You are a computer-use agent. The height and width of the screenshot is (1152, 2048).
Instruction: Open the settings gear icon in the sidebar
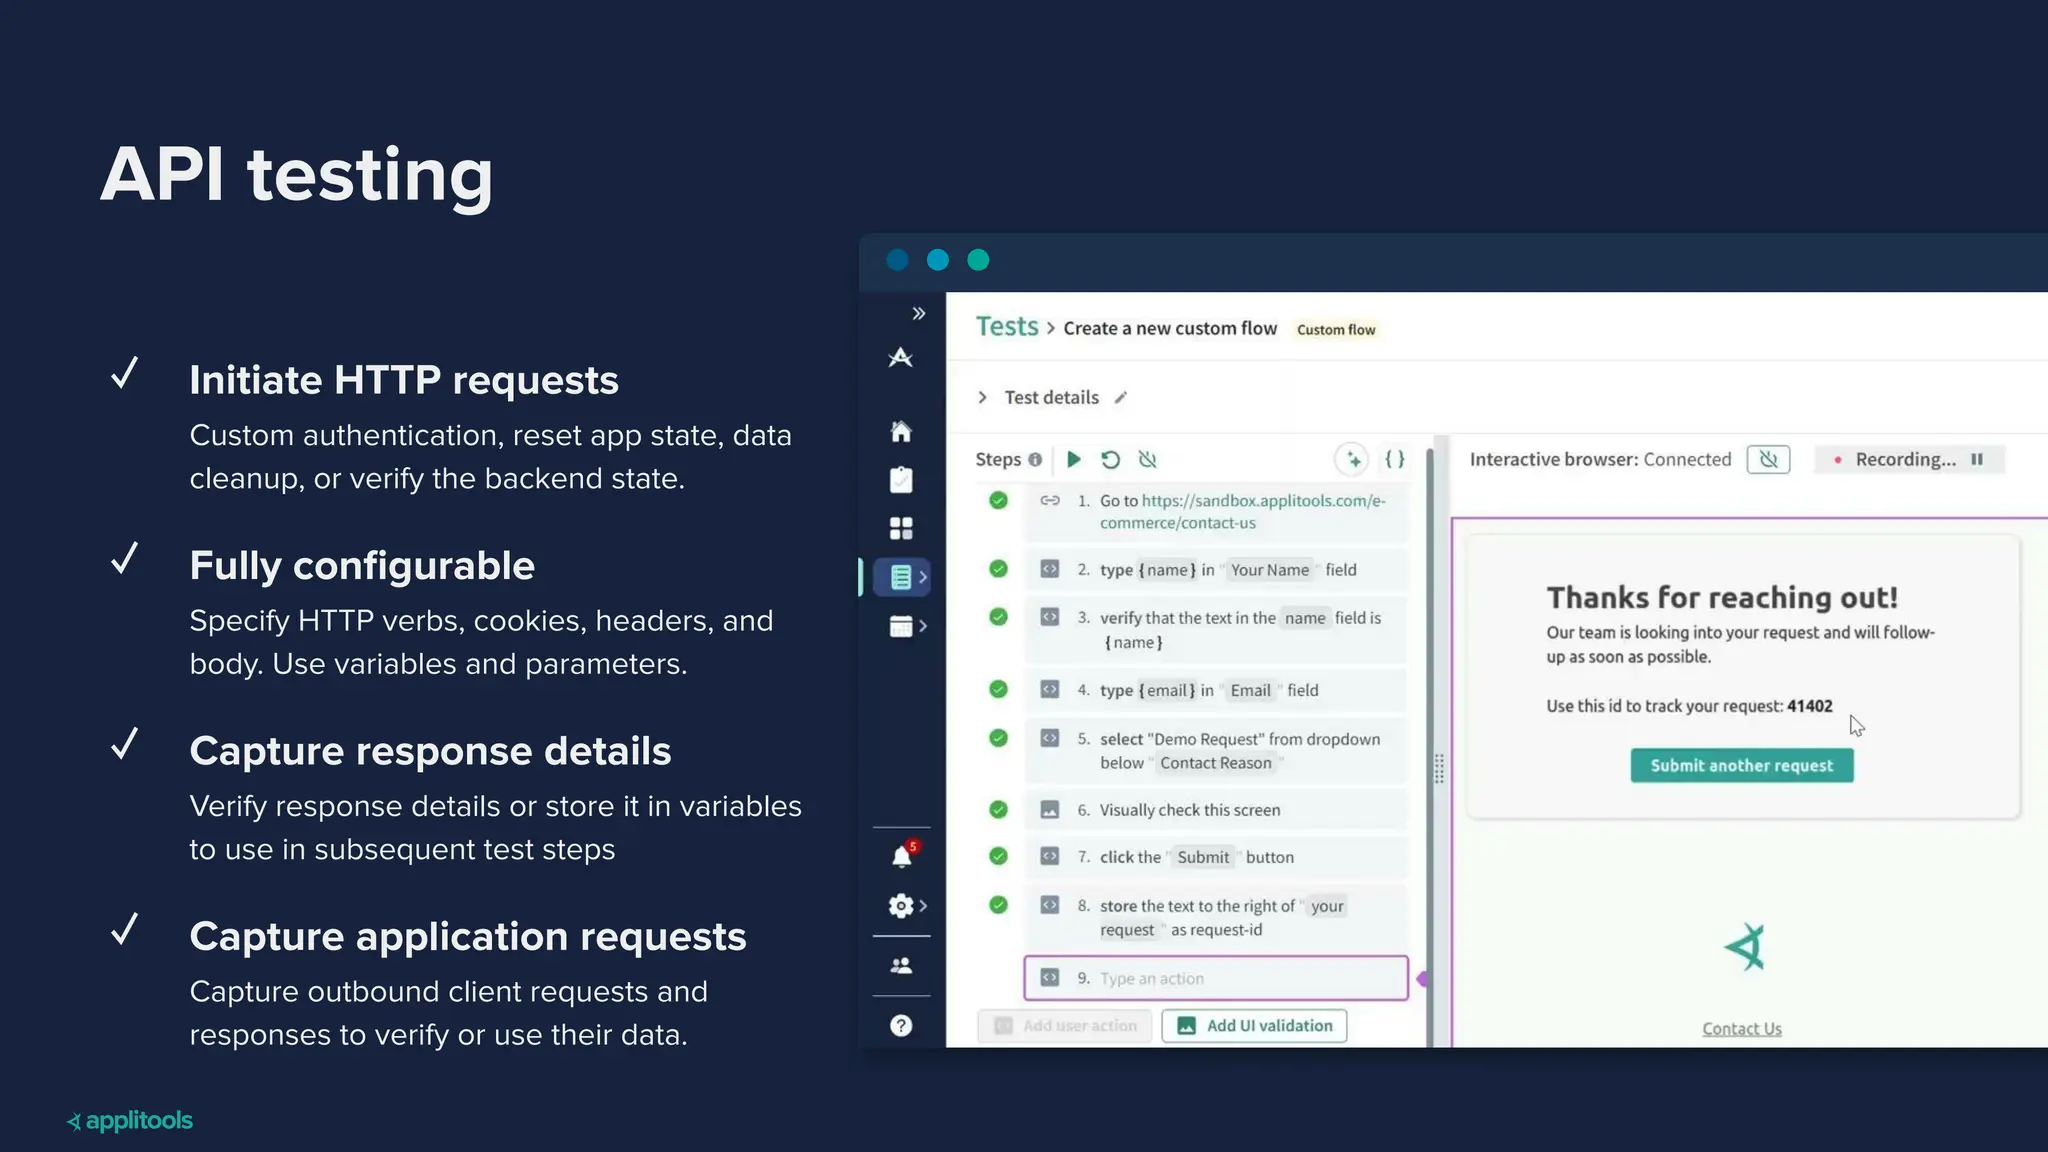[x=900, y=906]
